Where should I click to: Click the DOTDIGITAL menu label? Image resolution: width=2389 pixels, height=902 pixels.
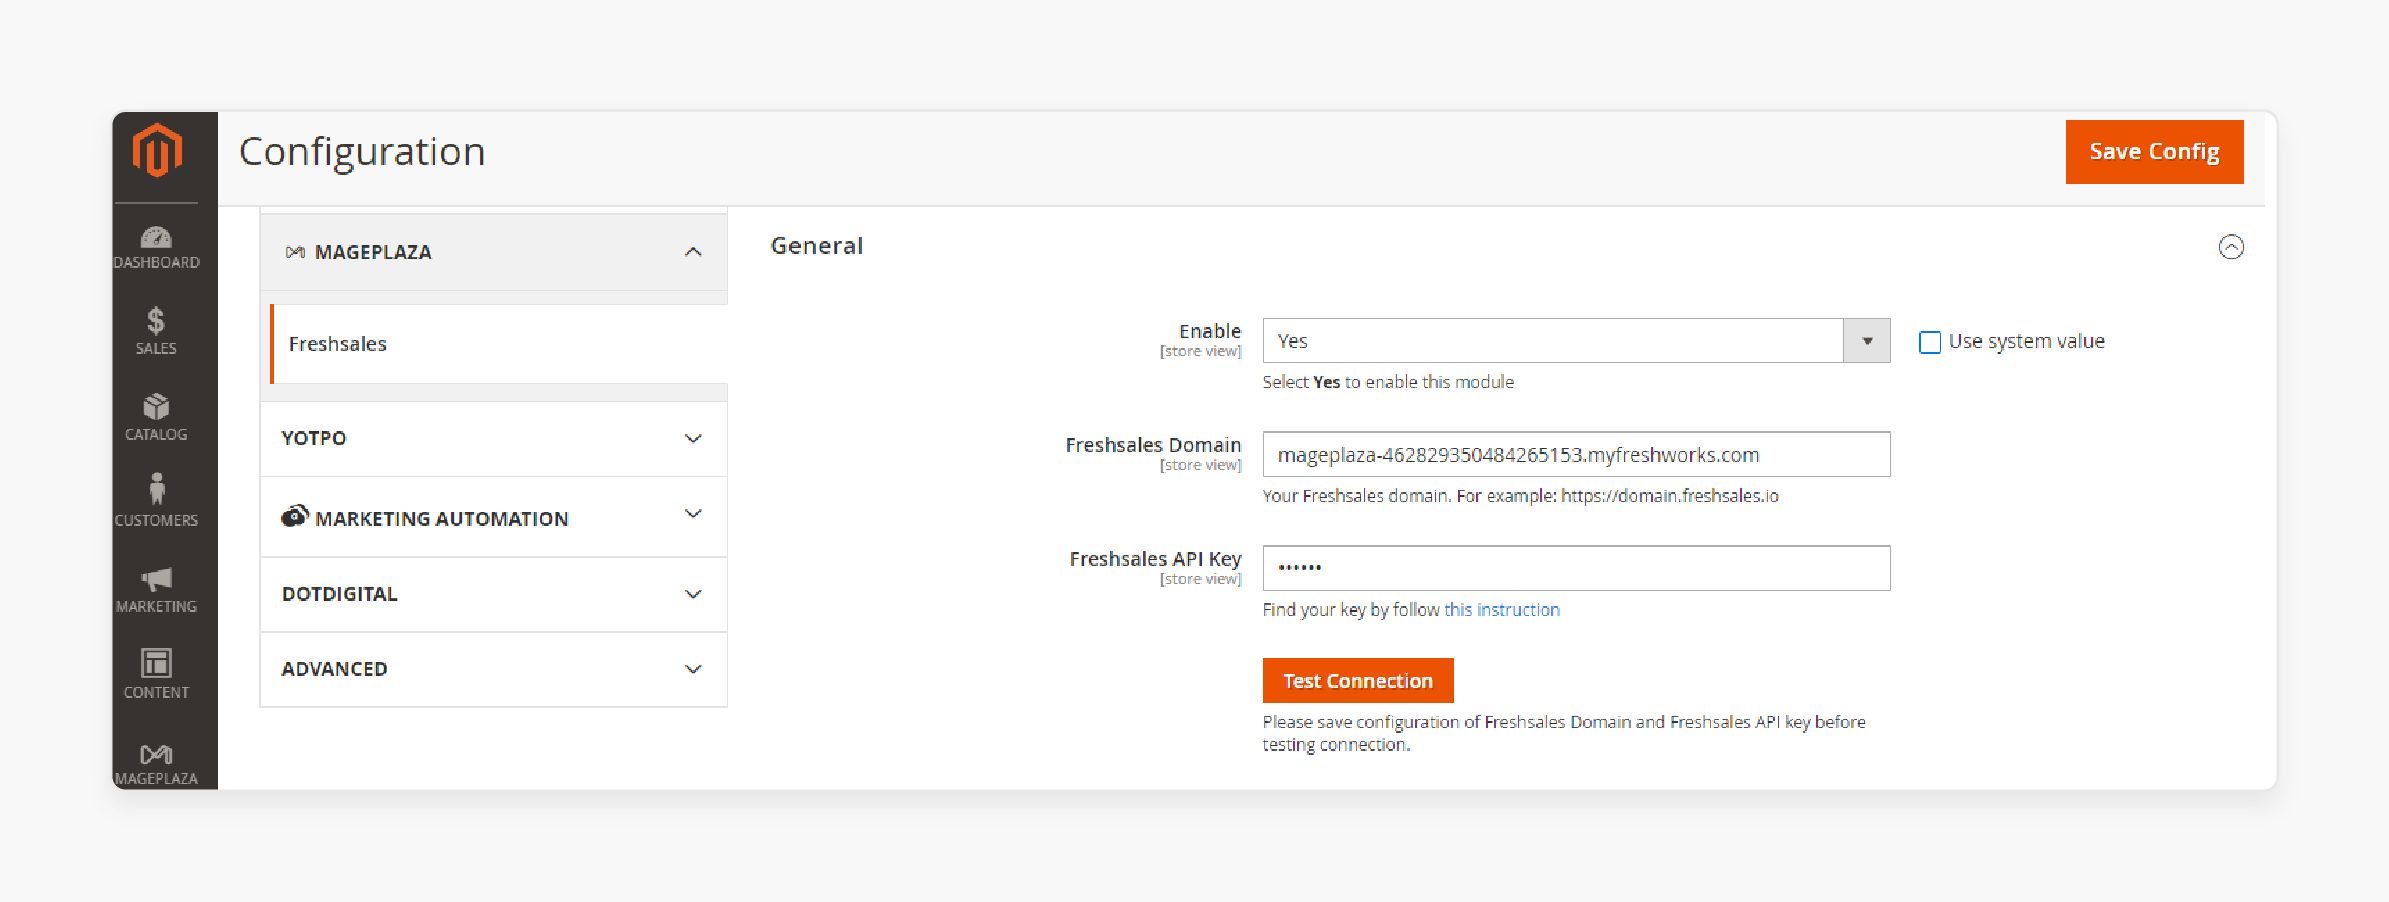click(x=340, y=594)
